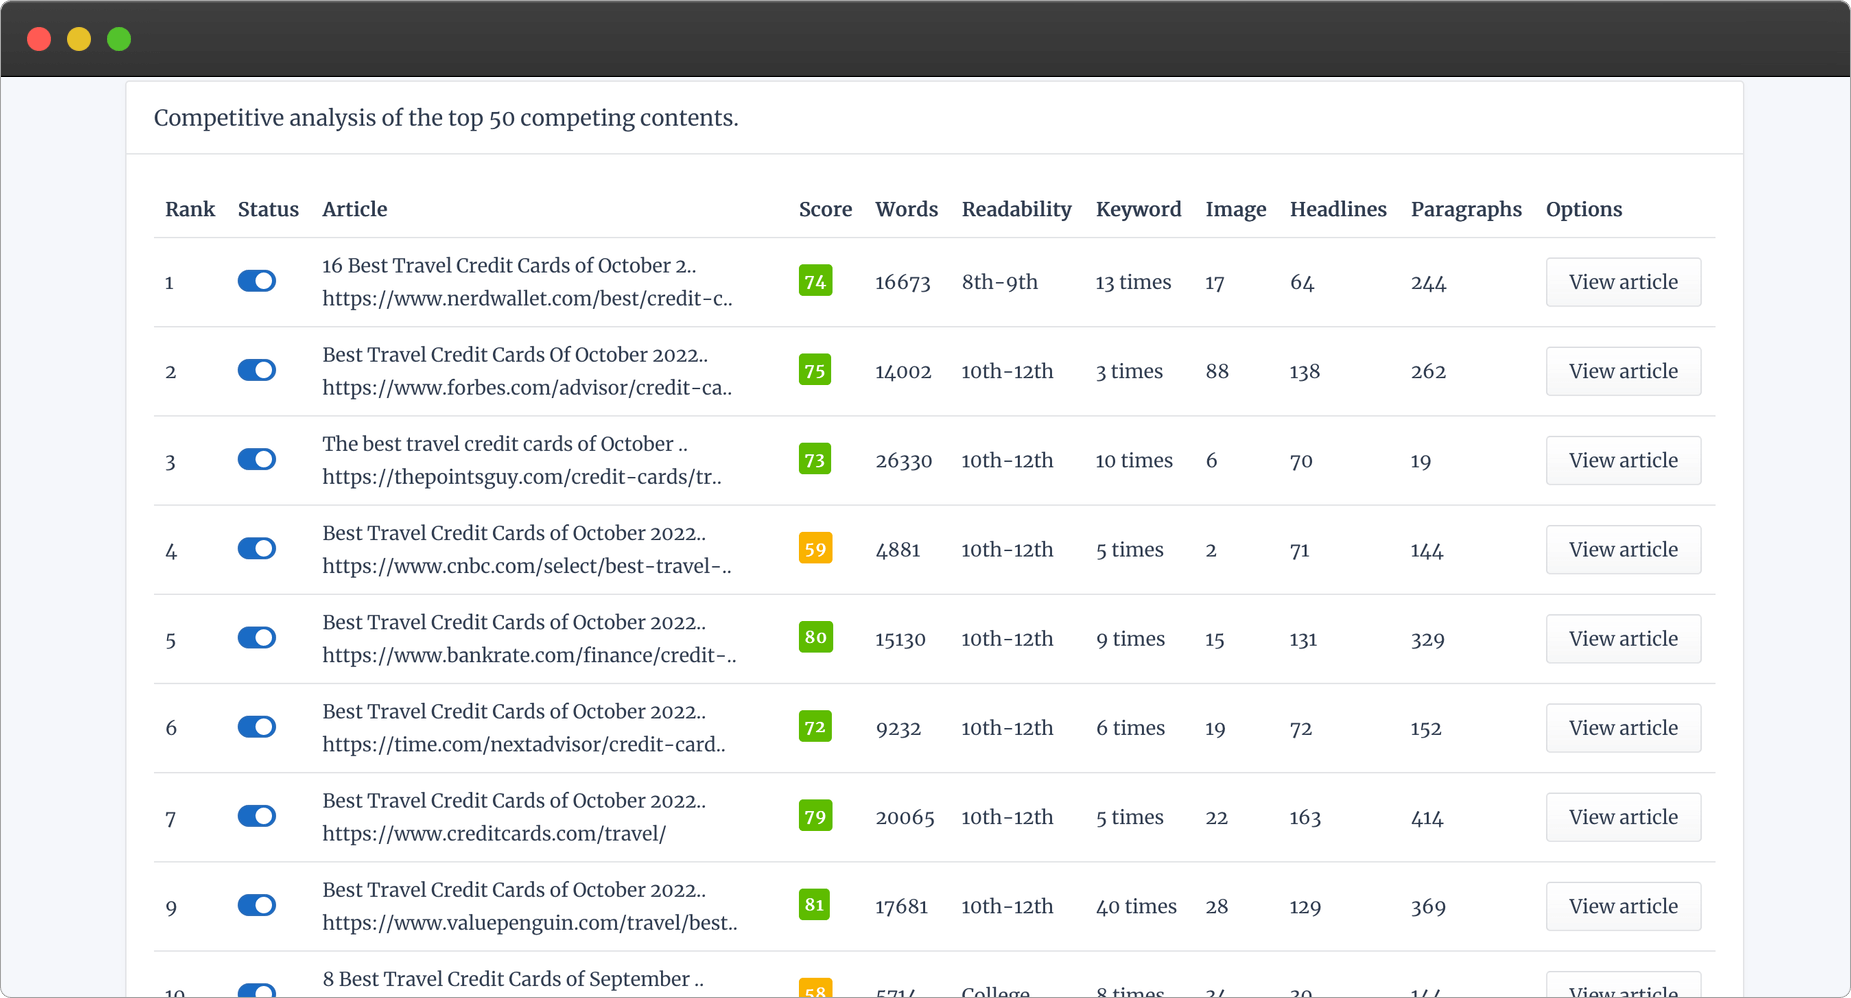
Task: Click the green macOS window button
Action: (x=118, y=39)
